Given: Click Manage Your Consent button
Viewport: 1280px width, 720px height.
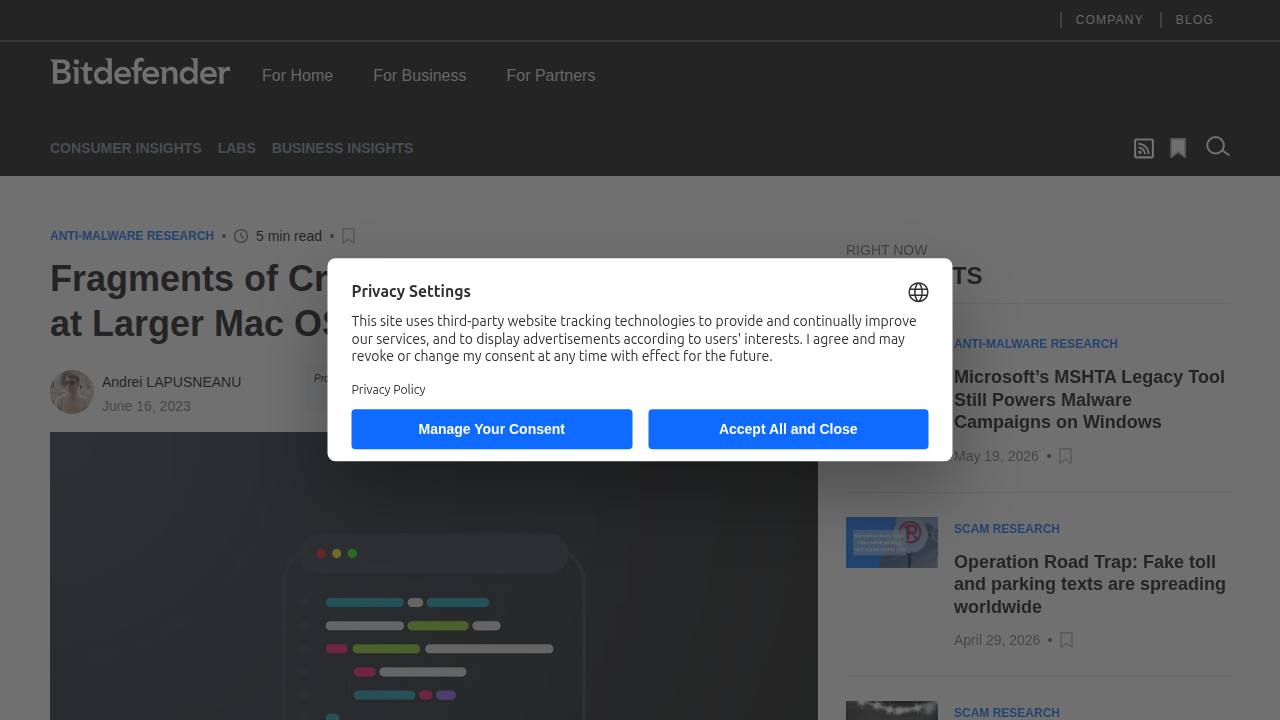Looking at the screenshot, I should [x=491, y=429].
